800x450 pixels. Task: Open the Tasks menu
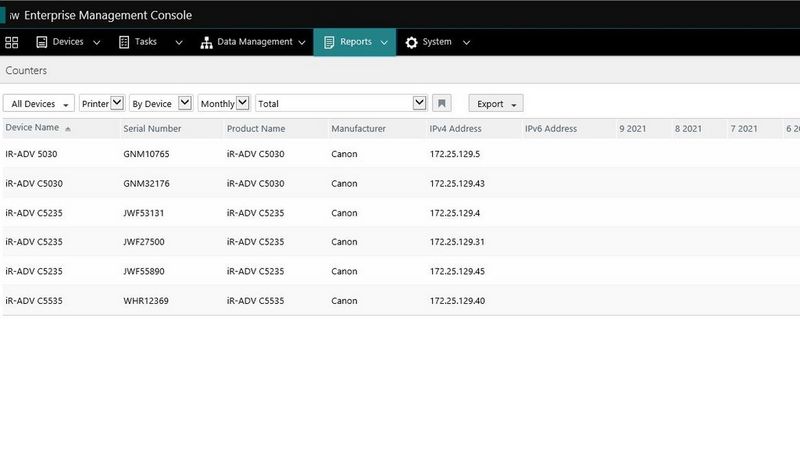coord(151,42)
